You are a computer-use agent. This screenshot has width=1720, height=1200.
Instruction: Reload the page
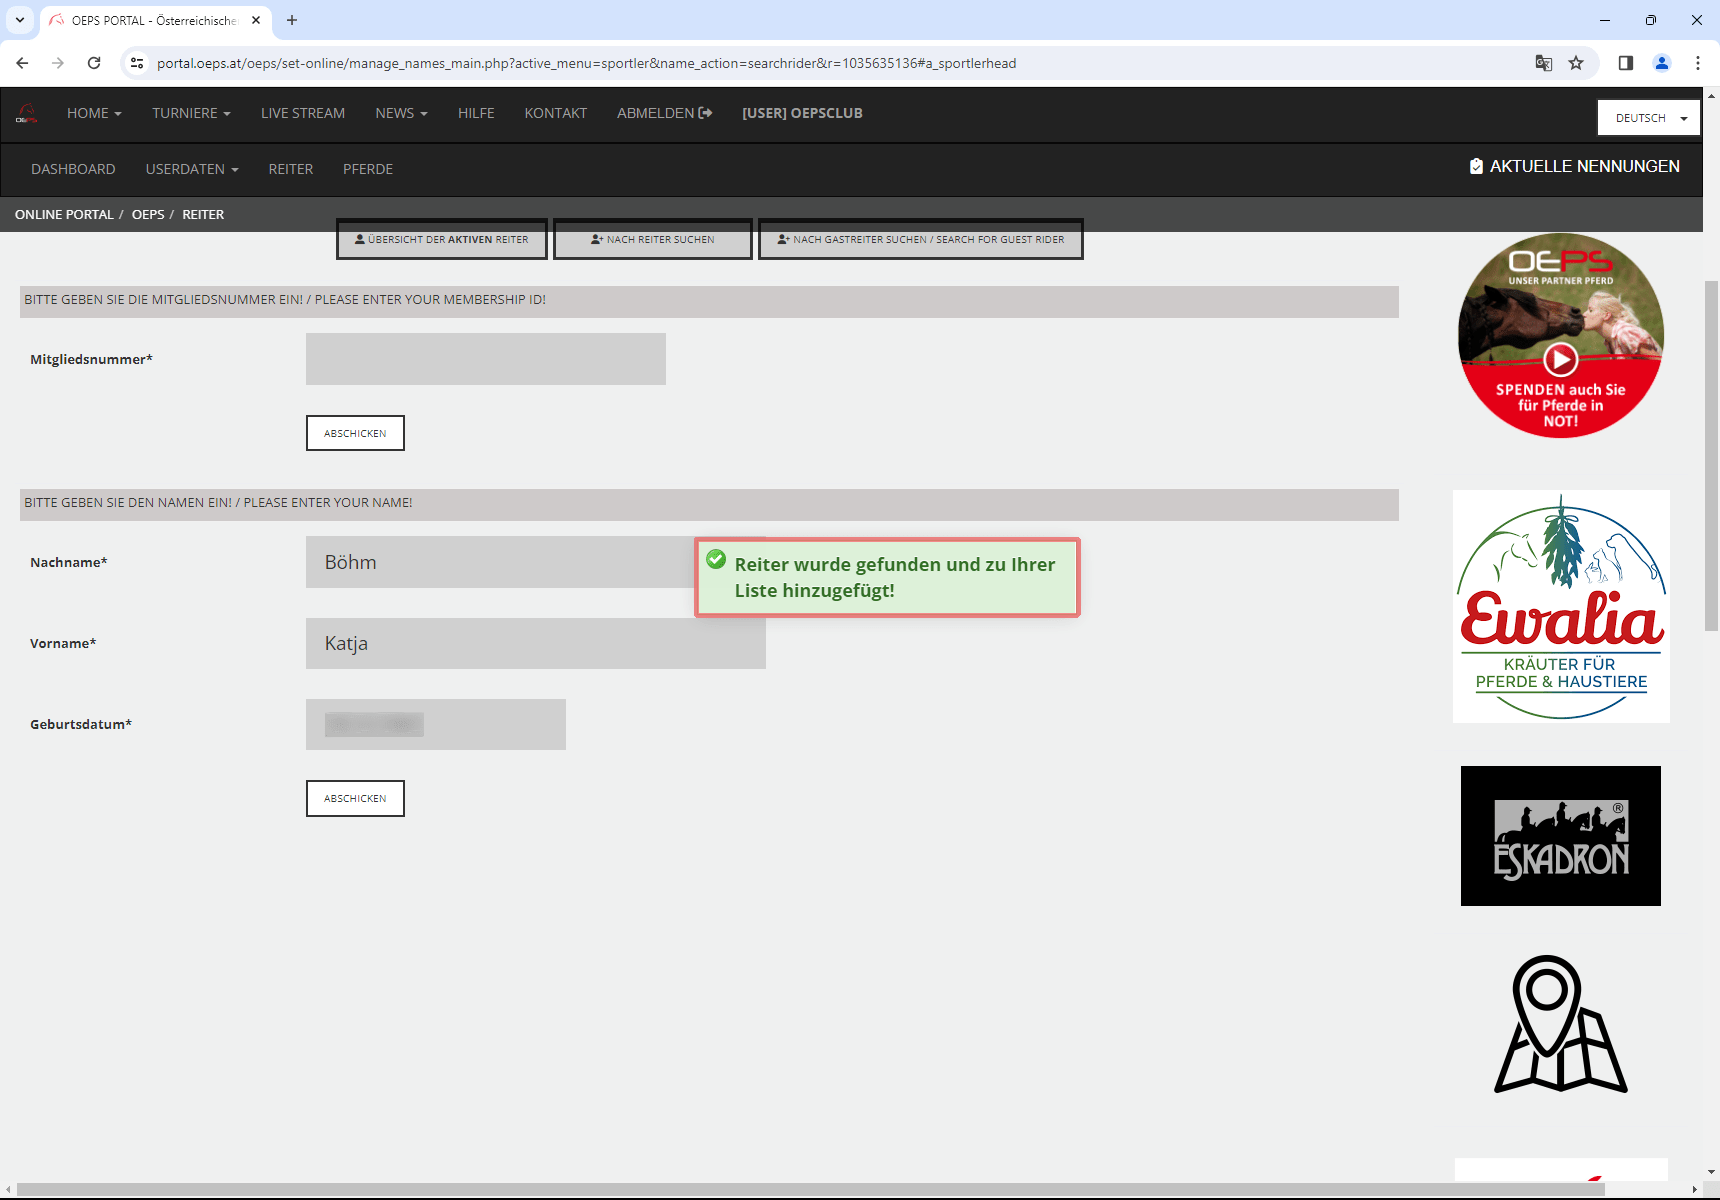94,63
